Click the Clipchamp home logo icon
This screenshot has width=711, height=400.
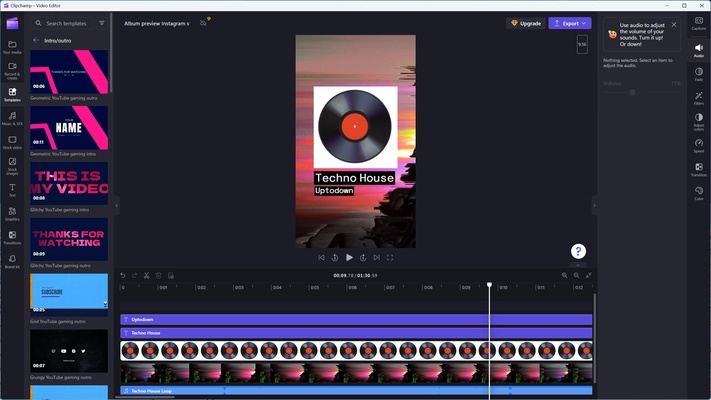(x=12, y=23)
